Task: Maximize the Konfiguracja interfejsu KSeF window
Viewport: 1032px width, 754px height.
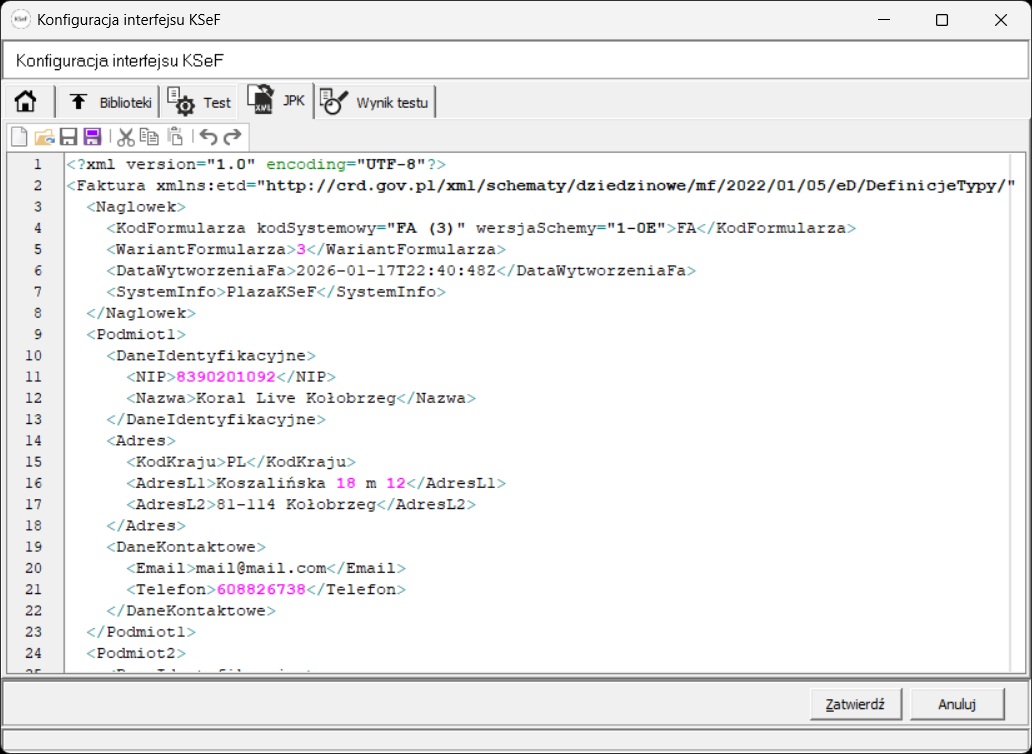Action: [x=941, y=20]
